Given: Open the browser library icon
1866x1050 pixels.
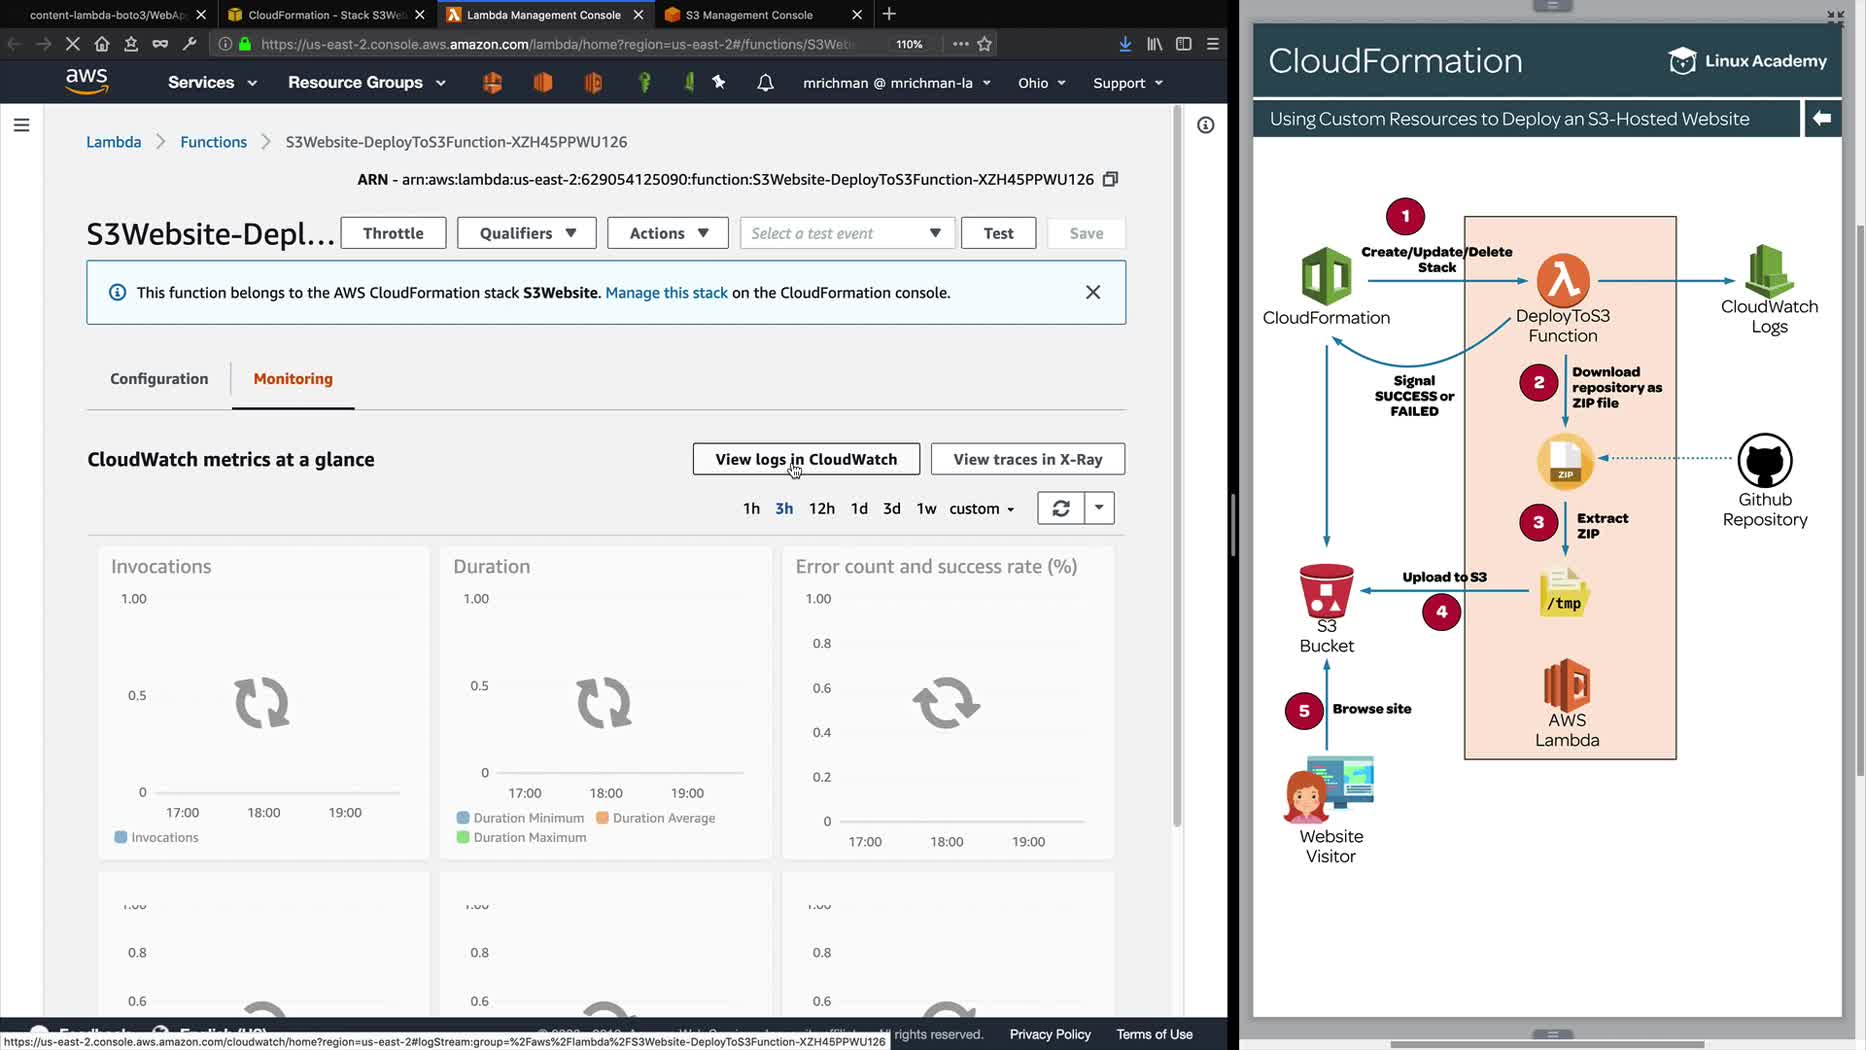Looking at the screenshot, I should coord(1154,44).
